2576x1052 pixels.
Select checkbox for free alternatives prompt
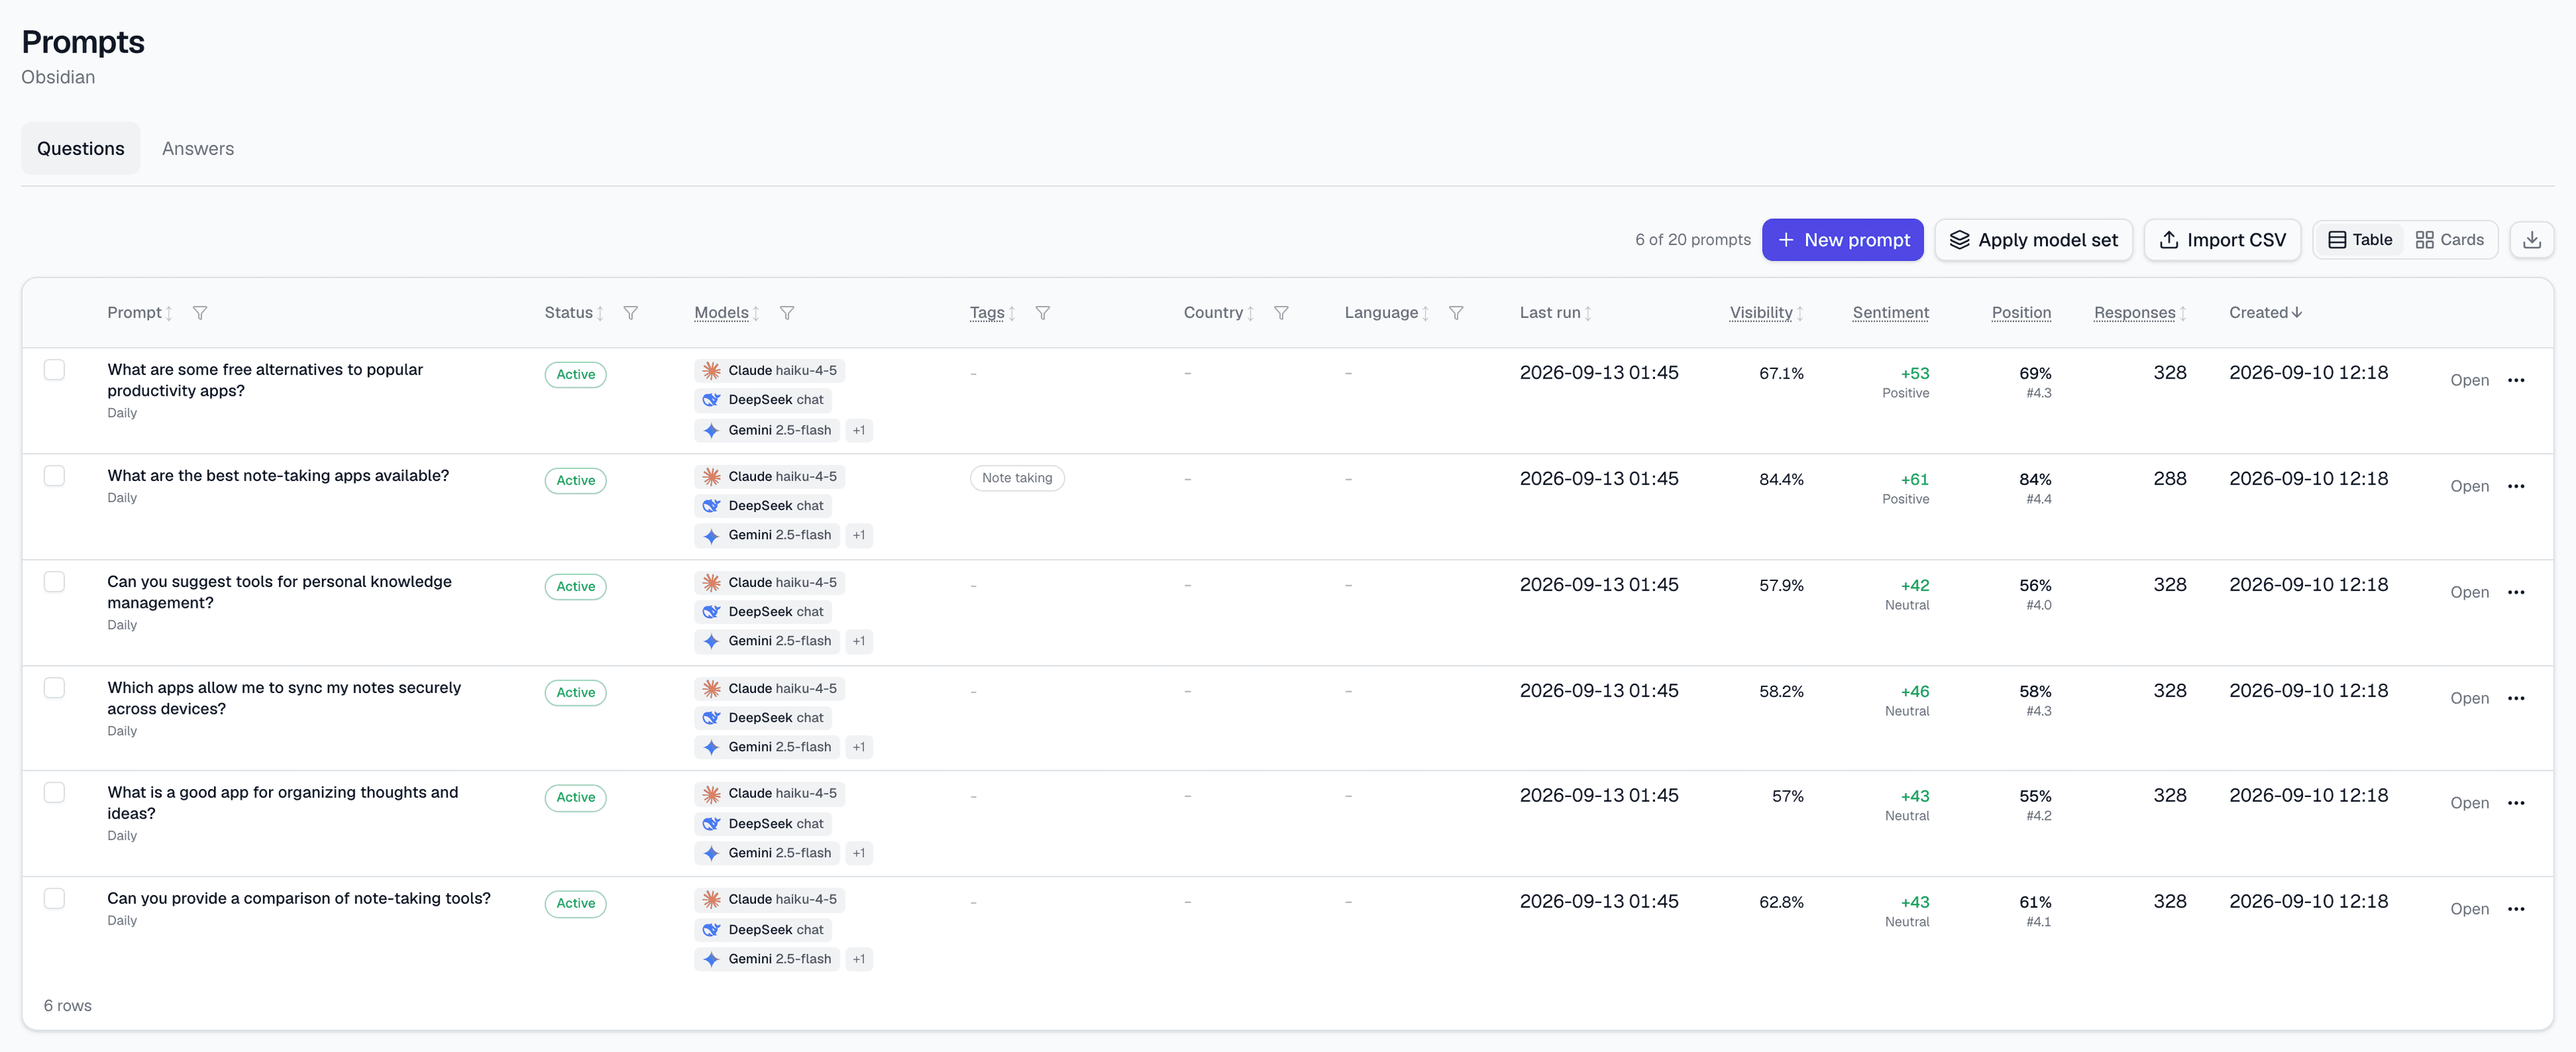click(54, 370)
